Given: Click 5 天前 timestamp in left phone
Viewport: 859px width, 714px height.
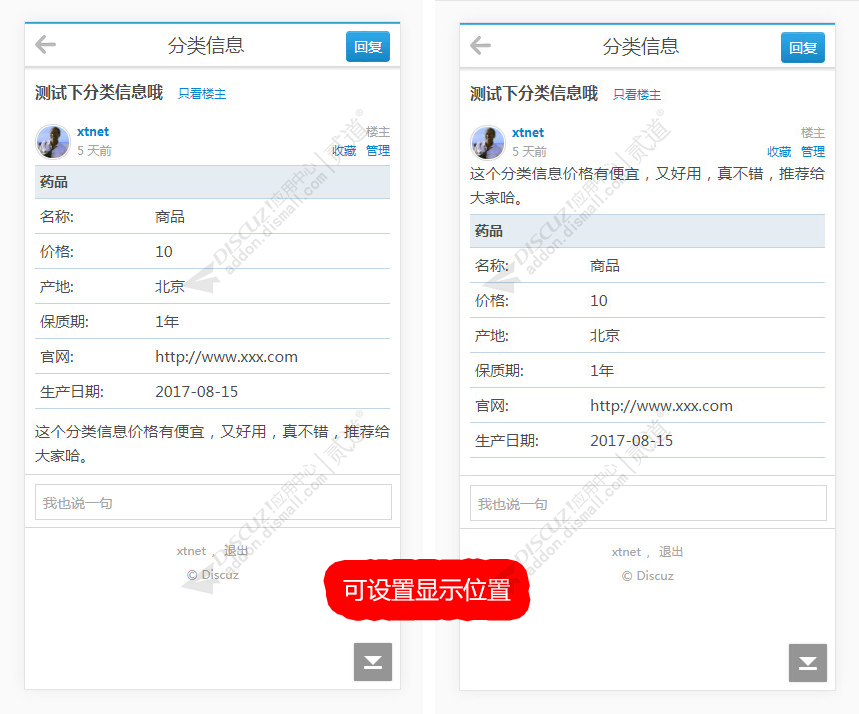Looking at the screenshot, I should point(94,151).
